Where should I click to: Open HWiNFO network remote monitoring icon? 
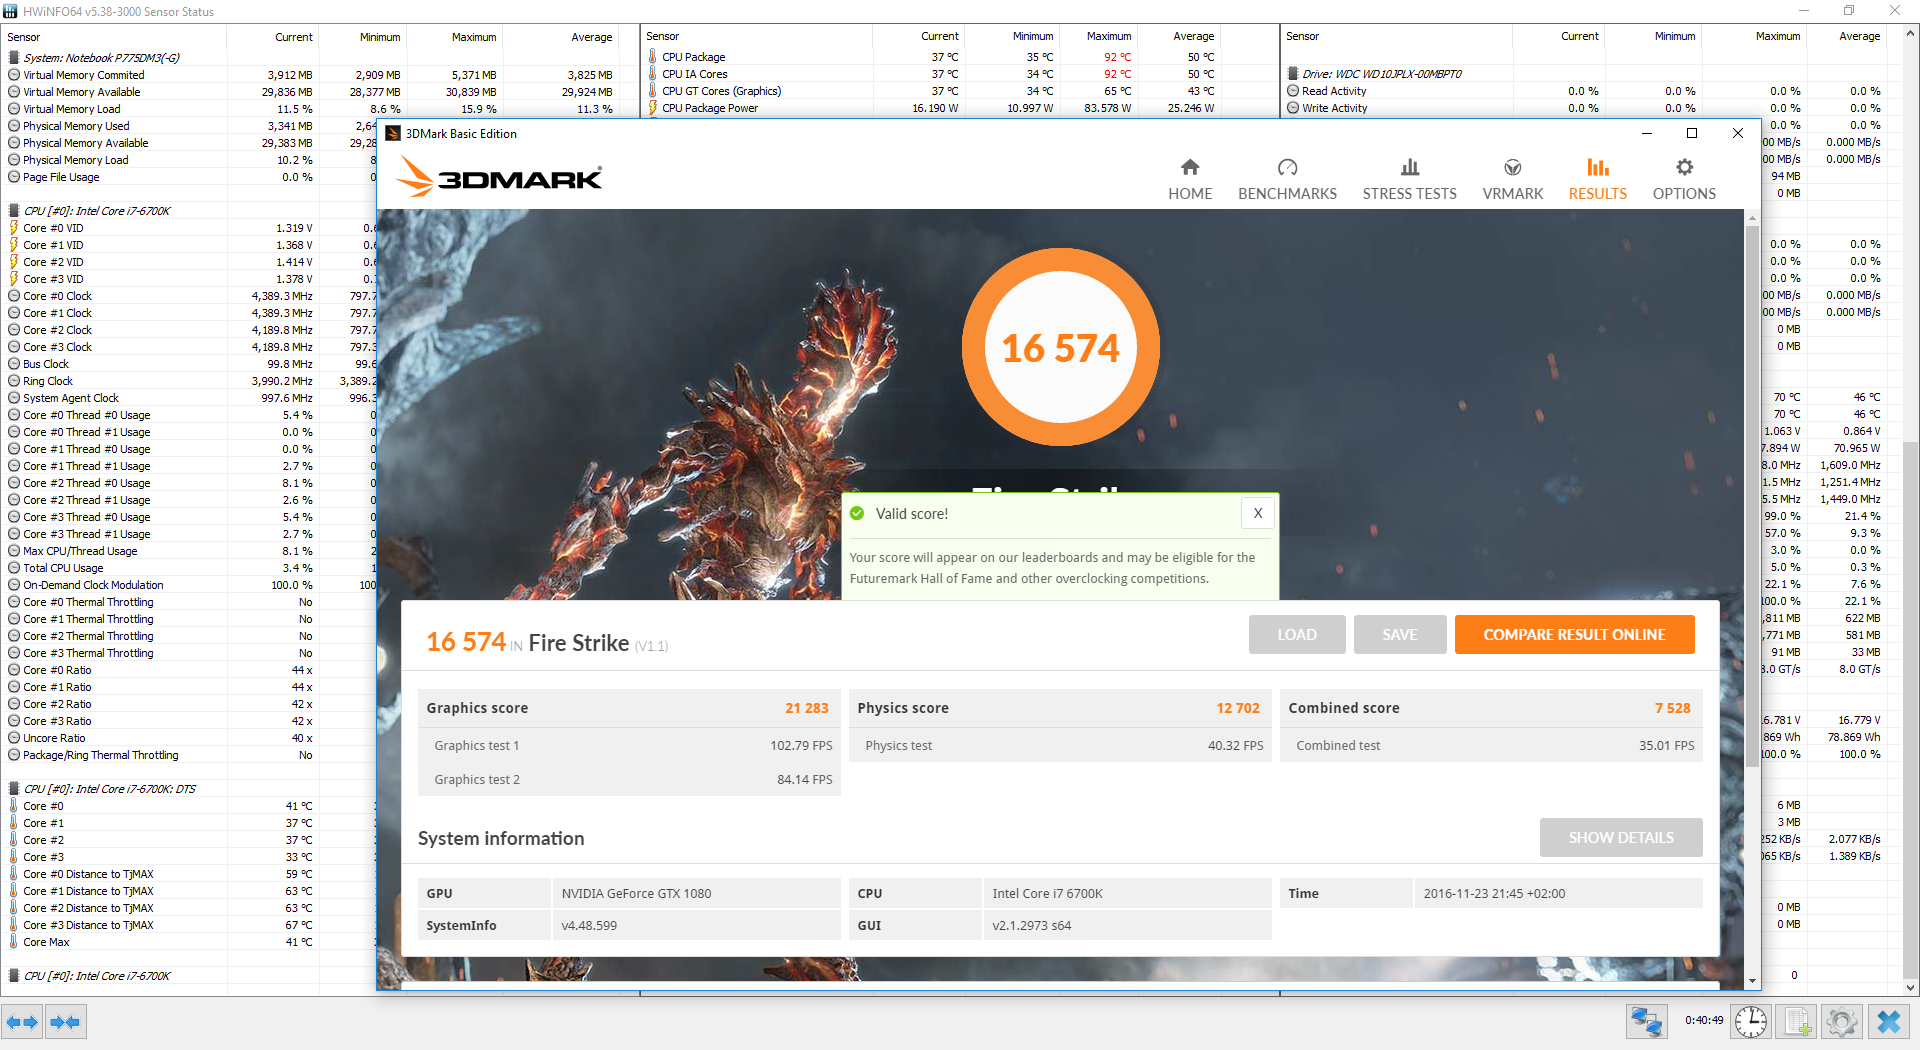(x=1646, y=1022)
